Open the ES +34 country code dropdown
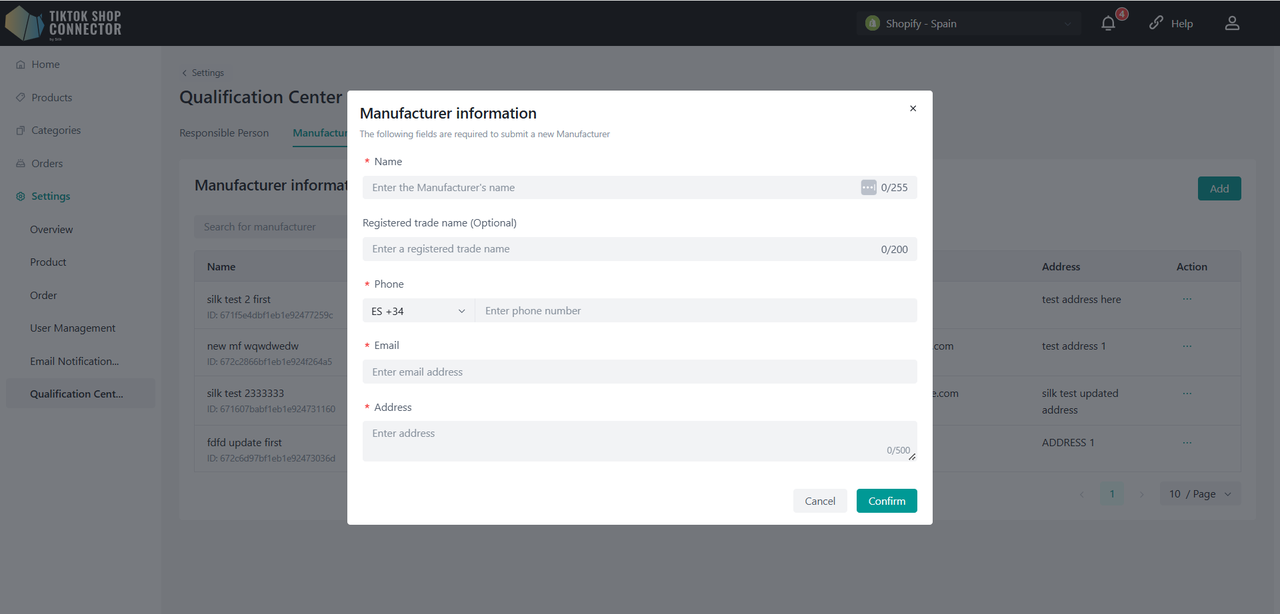 point(418,311)
